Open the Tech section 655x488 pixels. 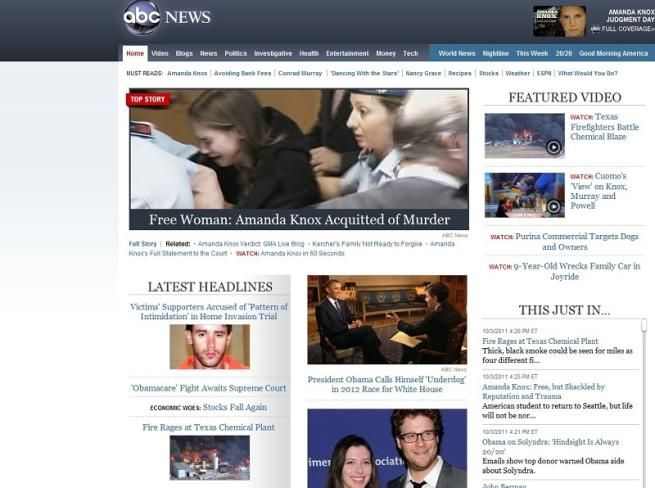pos(411,53)
